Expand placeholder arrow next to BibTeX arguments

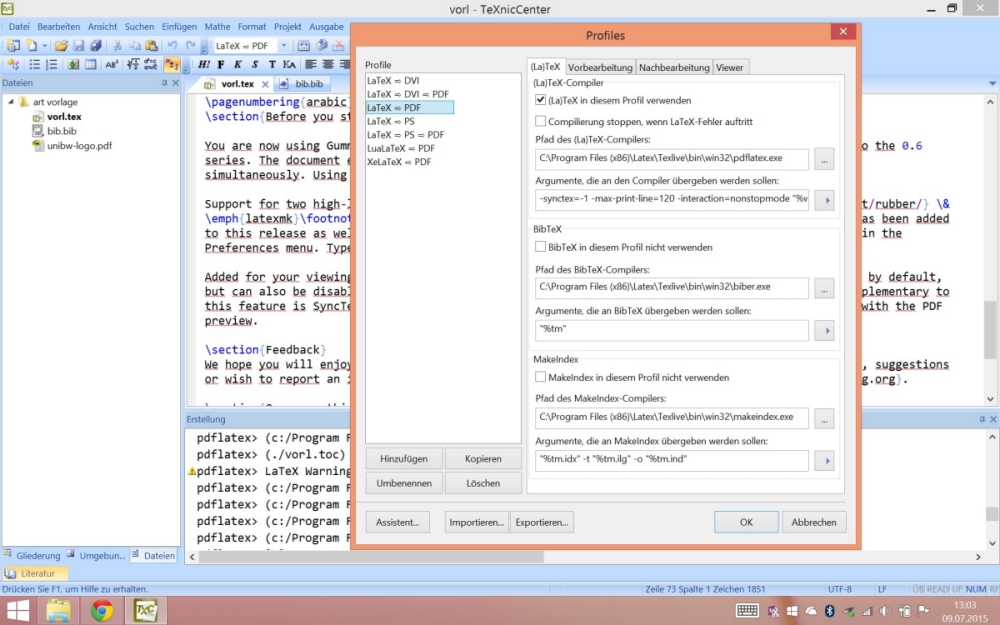[x=825, y=330]
